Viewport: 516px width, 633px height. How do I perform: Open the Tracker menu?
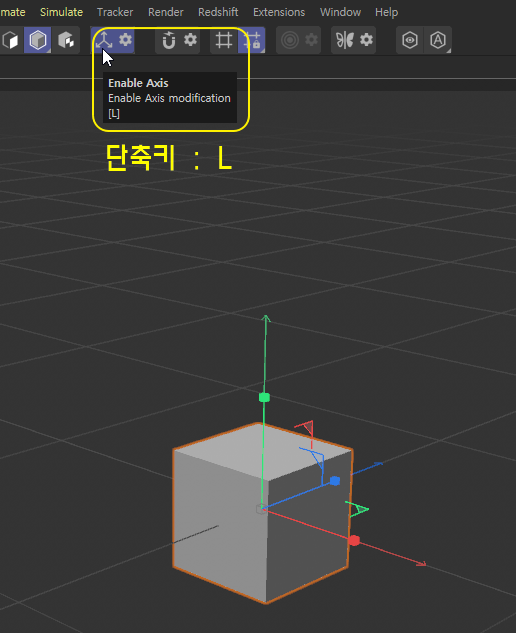point(115,12)
